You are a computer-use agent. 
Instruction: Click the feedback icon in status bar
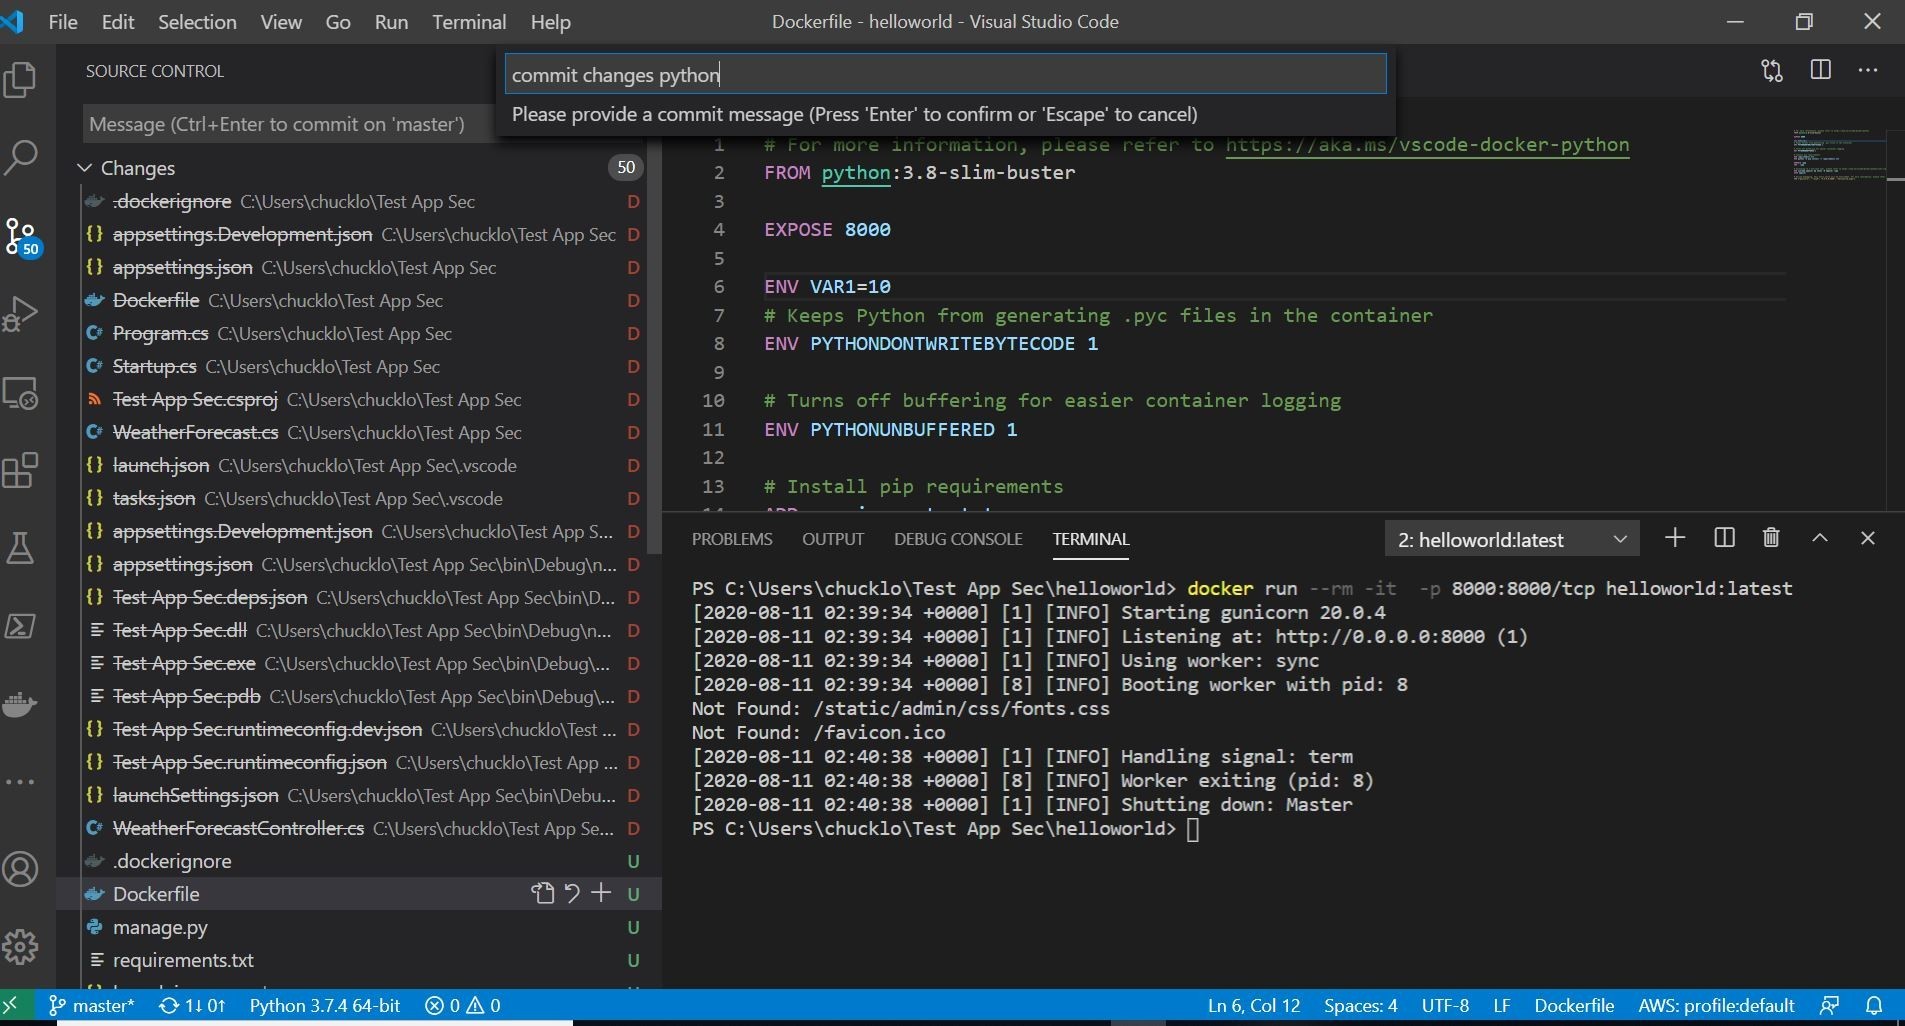pyautogui.click(x=1830, y=1005)
